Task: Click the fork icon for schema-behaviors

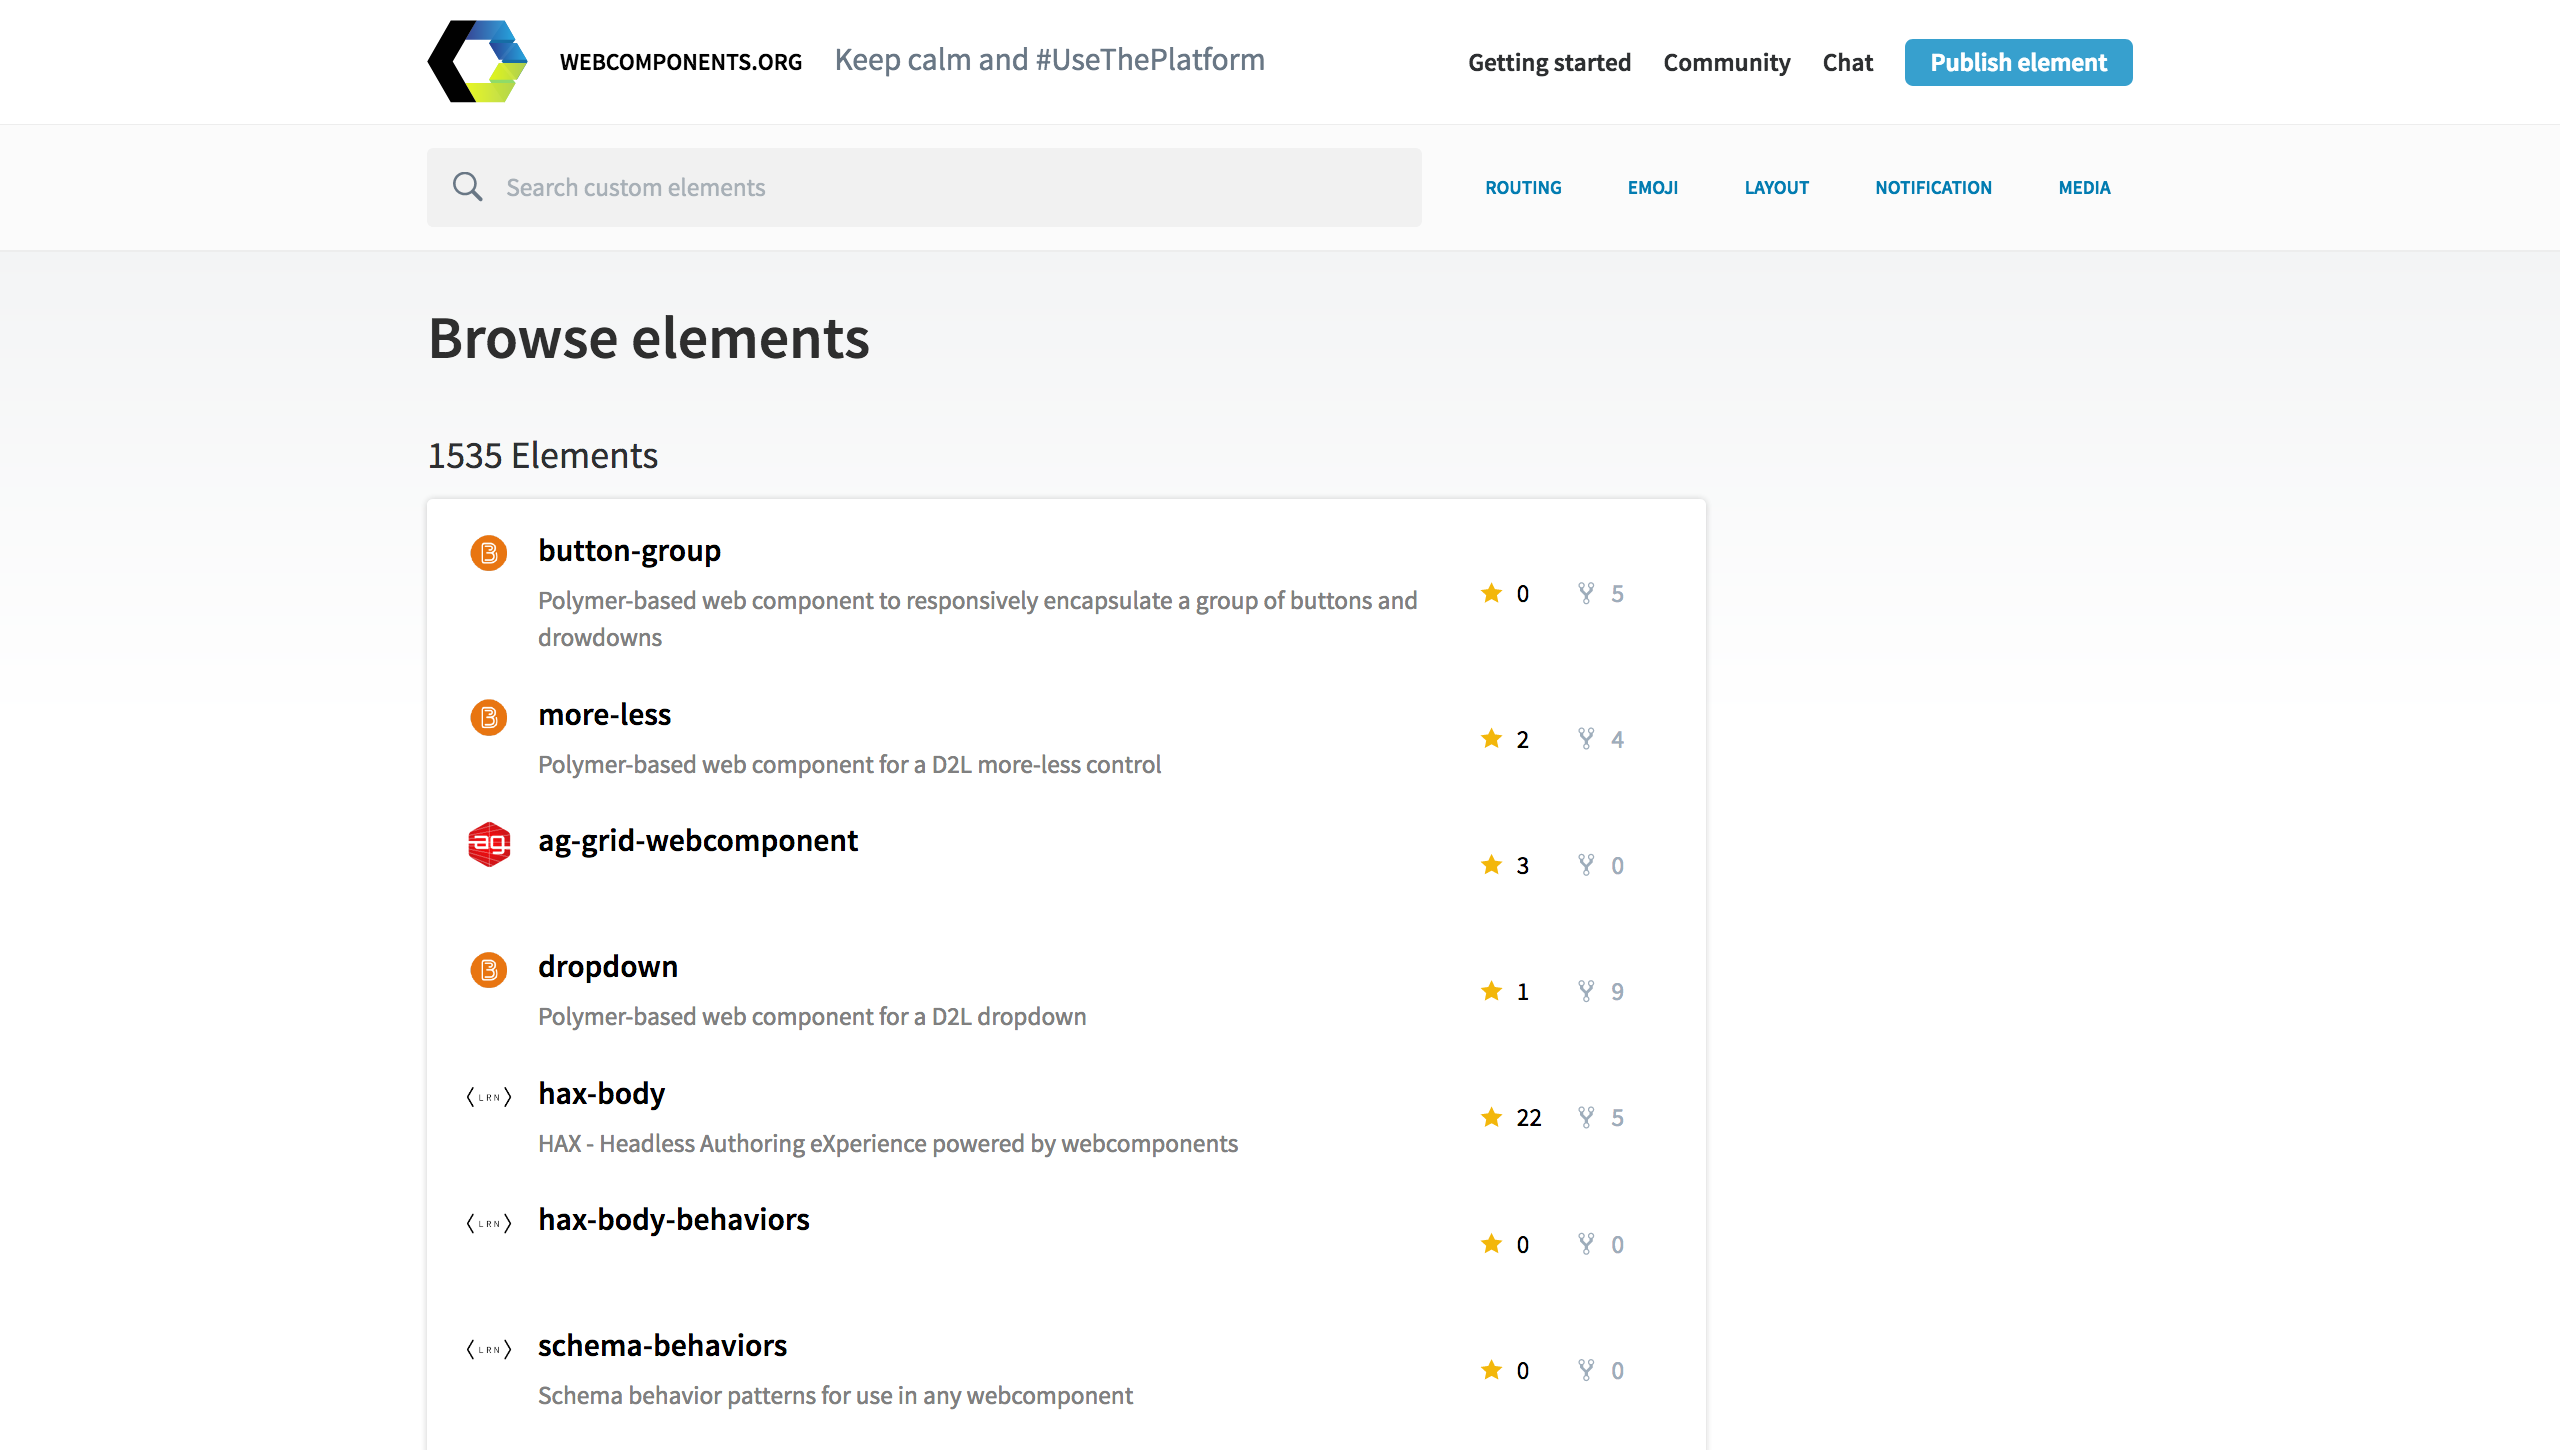Action: (x=1586, y=1370)
